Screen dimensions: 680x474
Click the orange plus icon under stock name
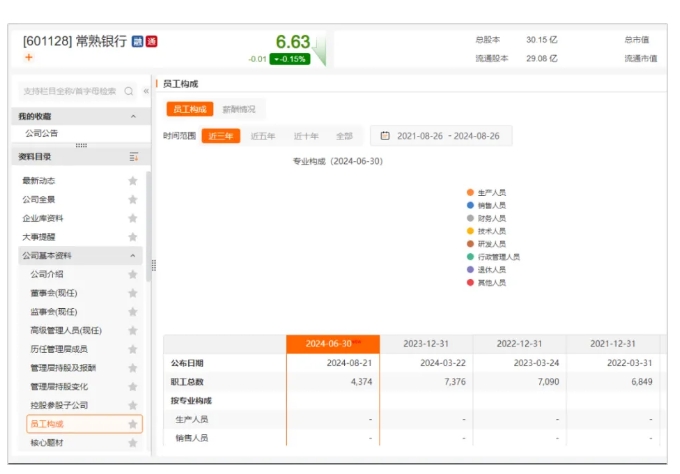[x=29, y=57]
